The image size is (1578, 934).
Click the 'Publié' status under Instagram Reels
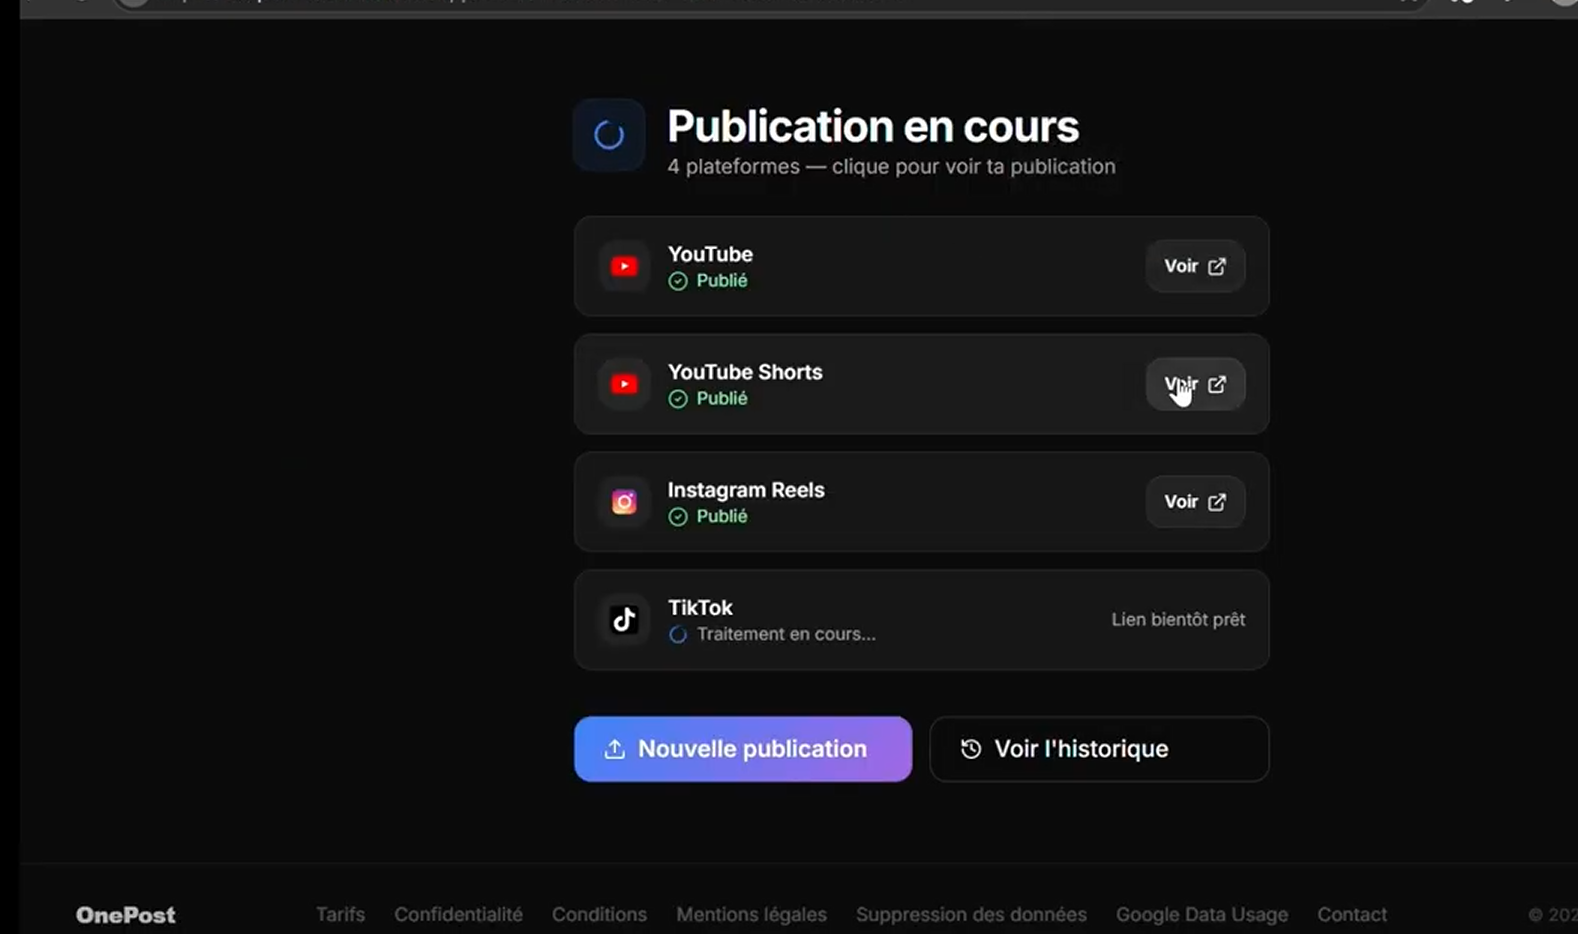point(722,516)
